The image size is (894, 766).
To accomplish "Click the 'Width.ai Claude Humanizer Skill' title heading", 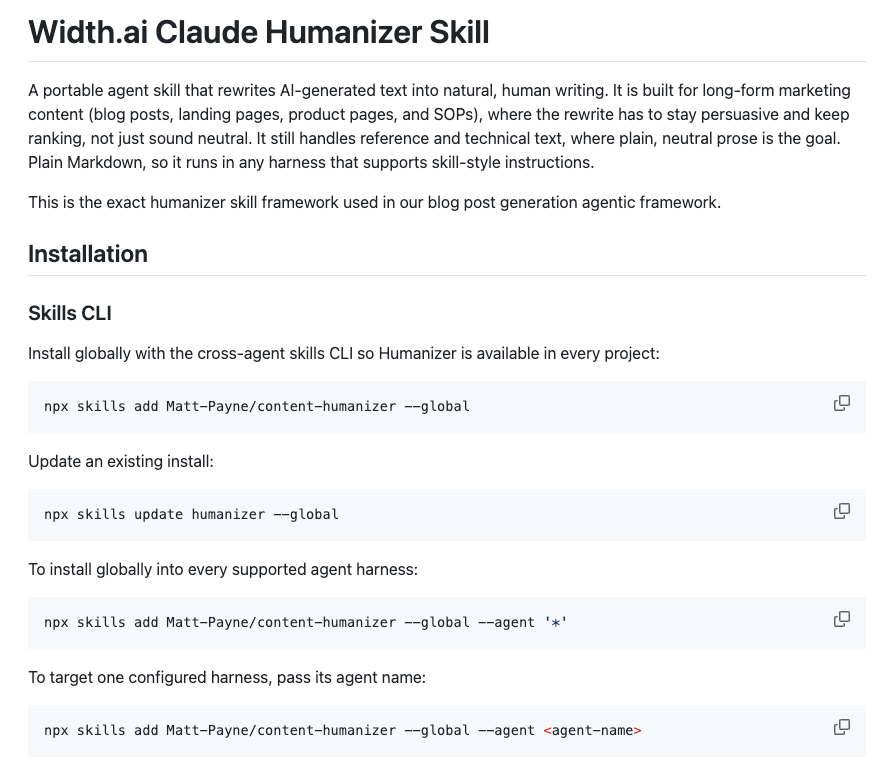I will click(259, 32).
